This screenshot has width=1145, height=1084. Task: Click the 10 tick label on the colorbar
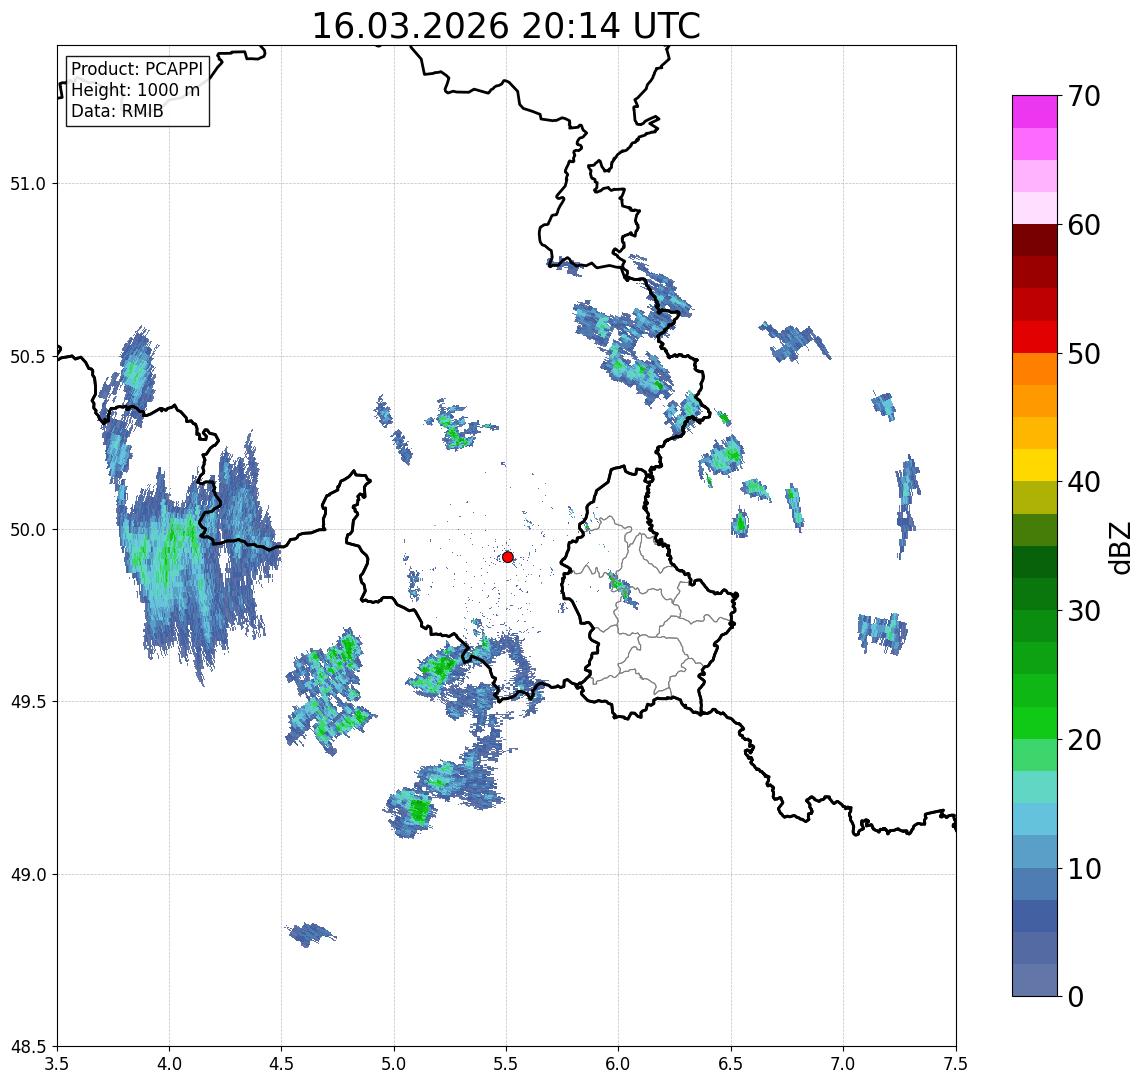click(x=1084, y=869)
